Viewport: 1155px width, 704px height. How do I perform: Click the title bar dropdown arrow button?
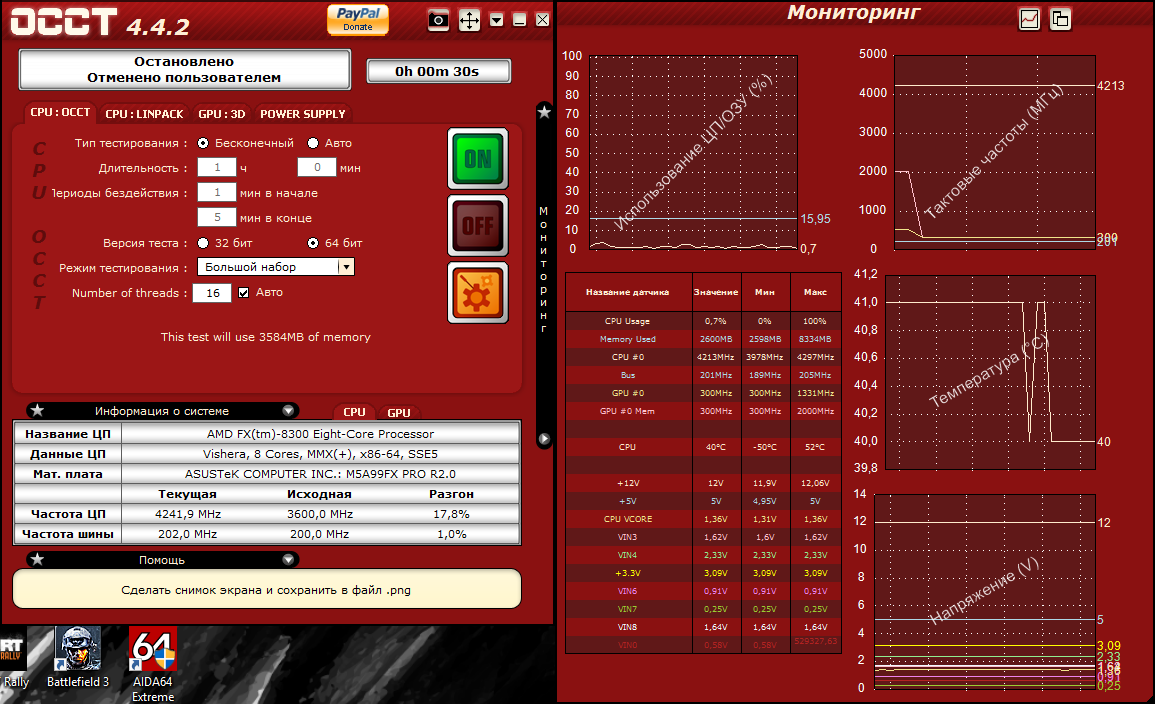(x=496, y=20)
